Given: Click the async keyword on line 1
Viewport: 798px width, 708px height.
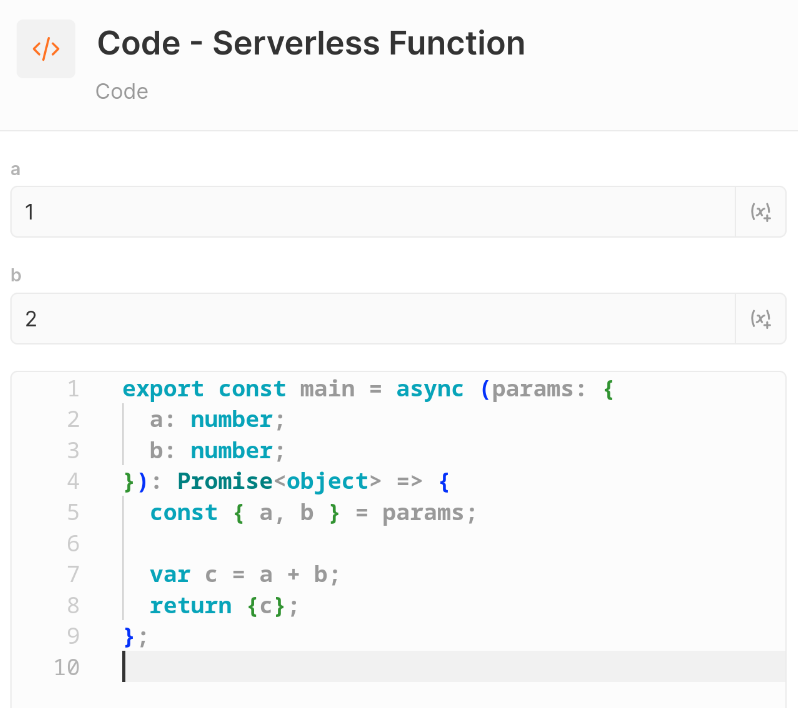Looking at the screenshot, I should [430, 389].
